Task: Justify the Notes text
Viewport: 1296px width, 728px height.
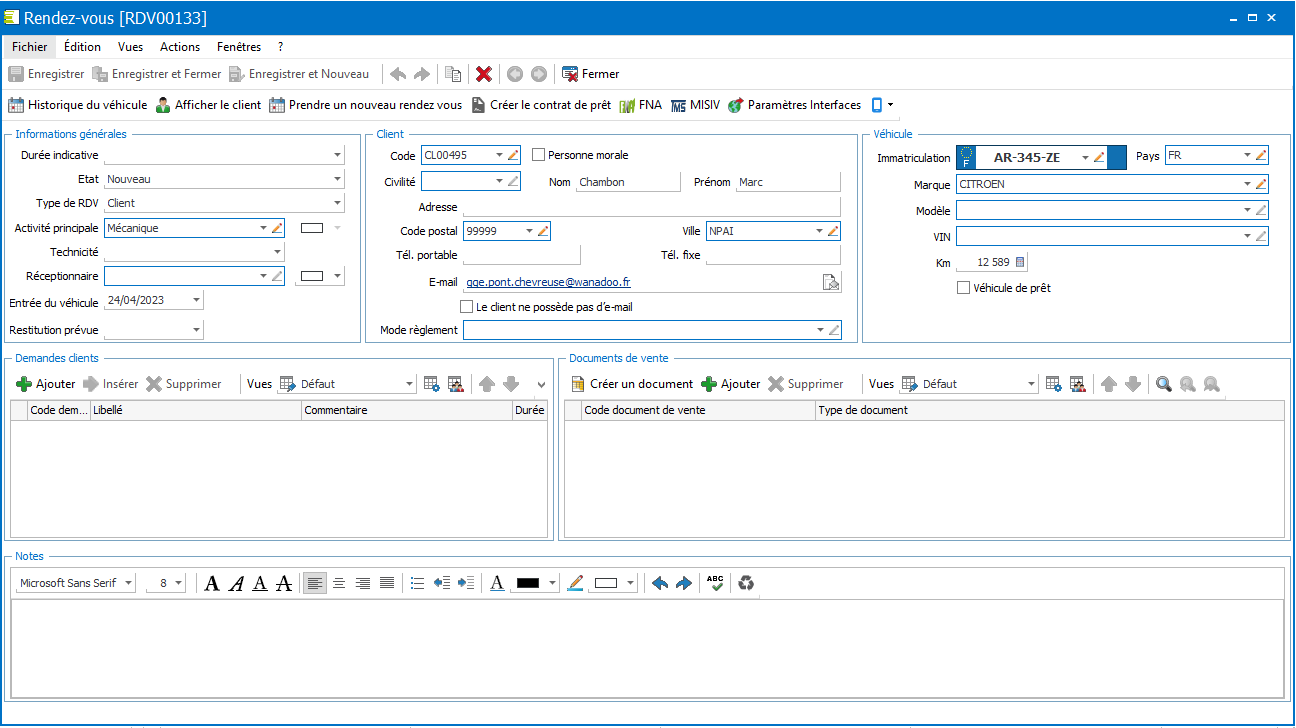Action: click(x=387, y=584)
